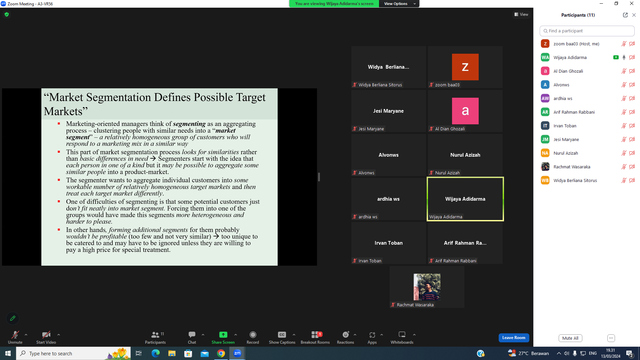The image size is (640, 360).
Task: Unmute the microphone
Action: click(15, 335)
